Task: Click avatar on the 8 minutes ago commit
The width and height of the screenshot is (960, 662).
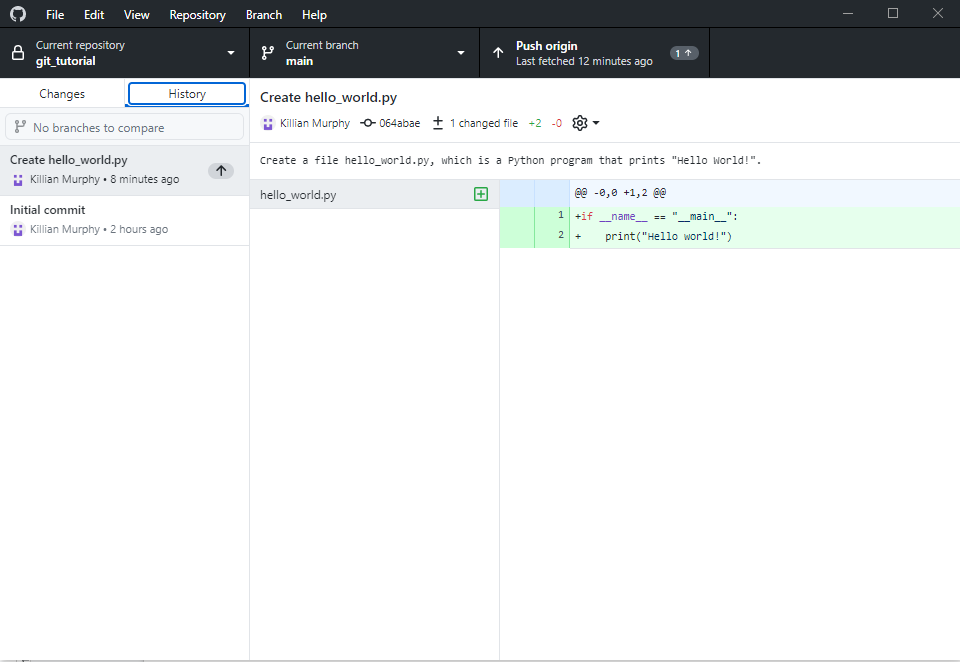Action: click(18, 179)
